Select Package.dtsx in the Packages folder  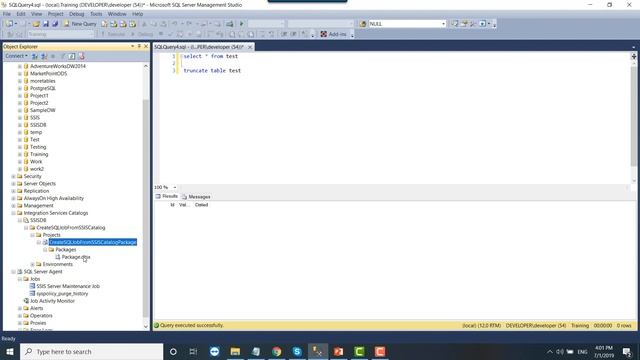(76, 257)
